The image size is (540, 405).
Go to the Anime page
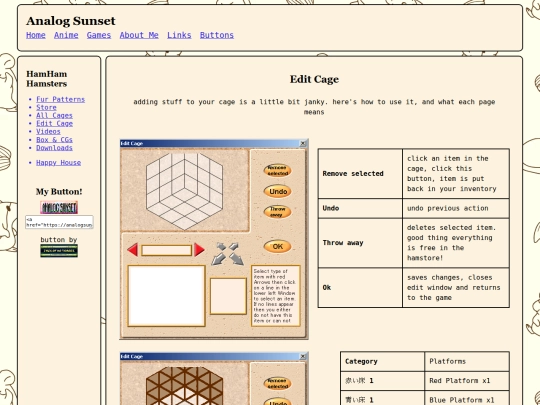point(66,35)
